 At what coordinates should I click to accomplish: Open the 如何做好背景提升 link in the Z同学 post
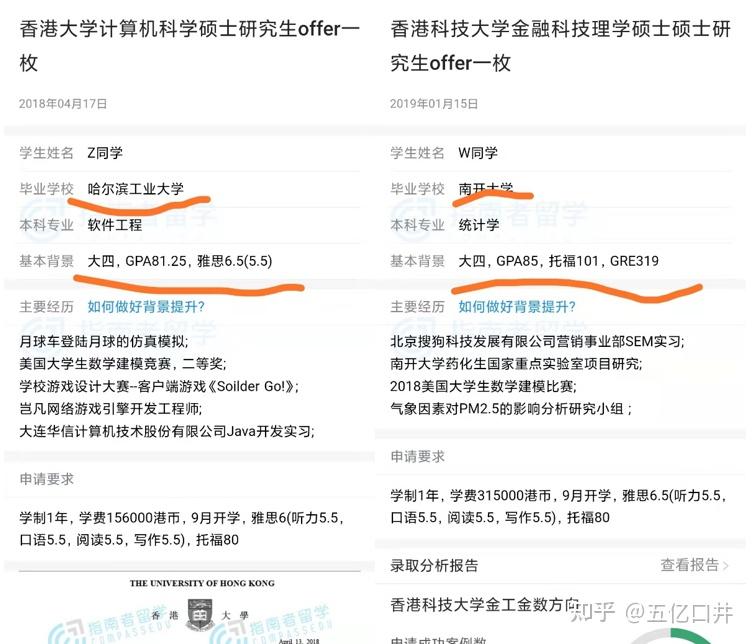pos(146,306)
